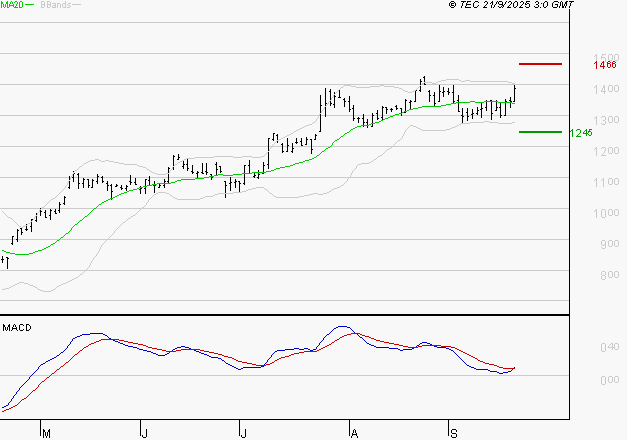
Task: Click the MA20 legend label
Action: [x=11, y=6]
